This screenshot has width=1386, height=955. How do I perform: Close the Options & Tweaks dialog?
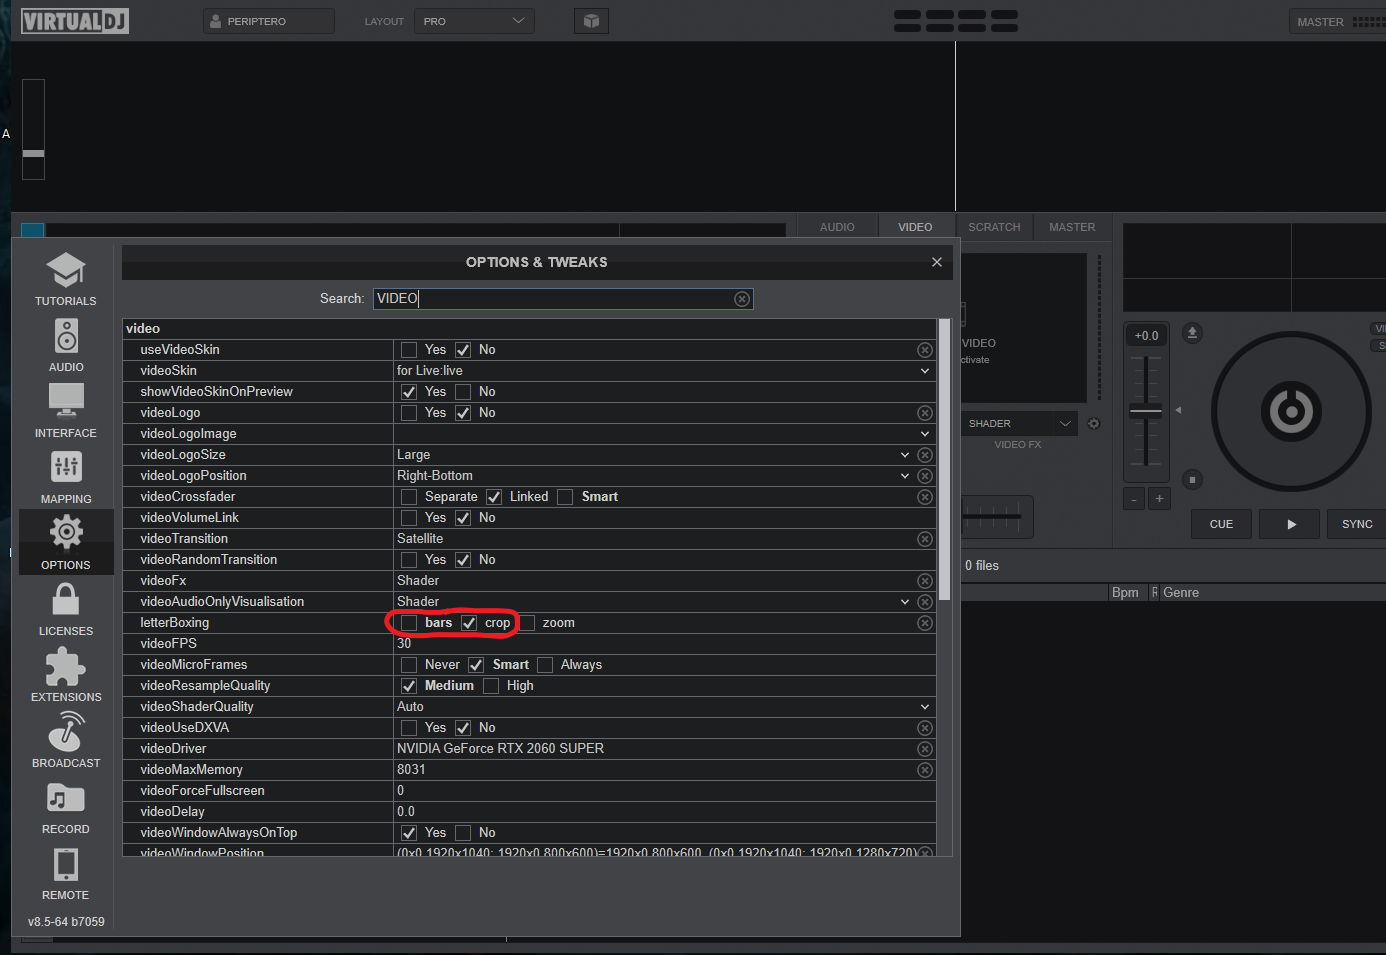937,262
